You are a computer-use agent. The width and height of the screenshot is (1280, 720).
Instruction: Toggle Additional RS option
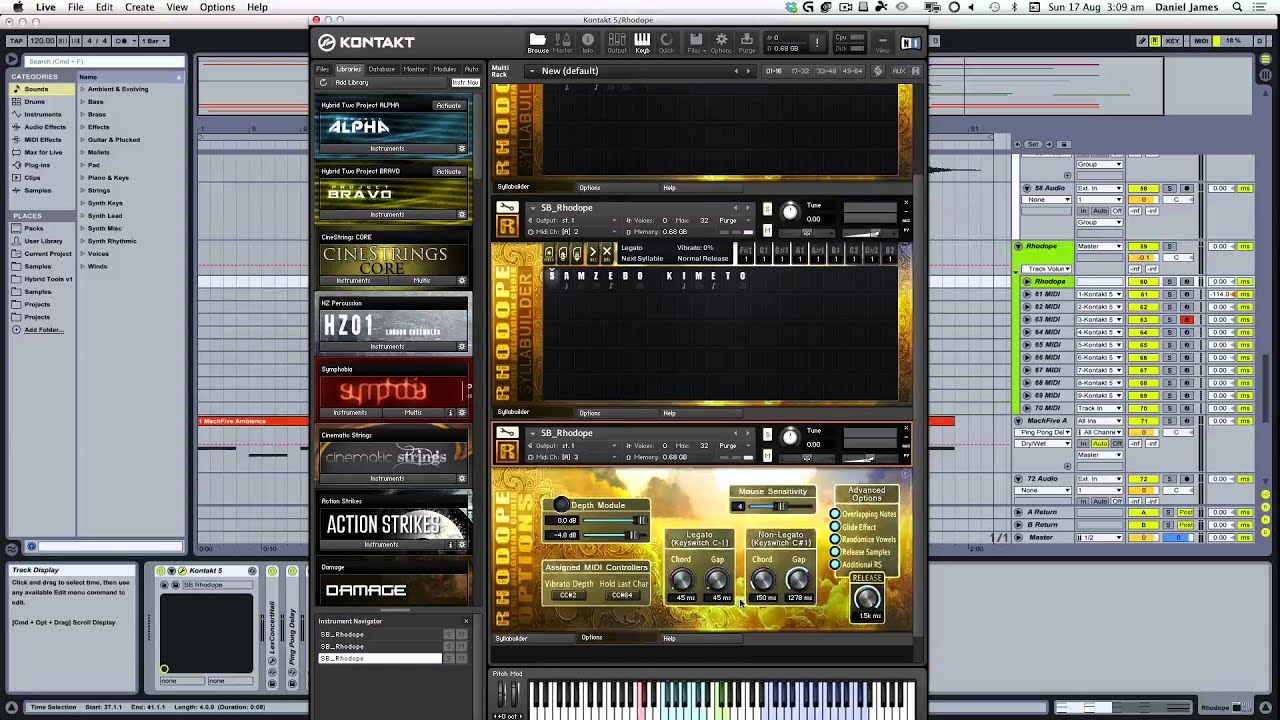(x=835, y=565)
